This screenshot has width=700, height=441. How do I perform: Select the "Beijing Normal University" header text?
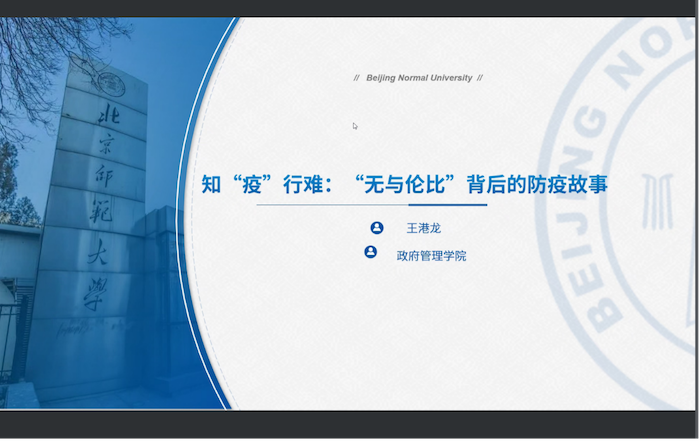pyautogui.click(x=419, y=78)
